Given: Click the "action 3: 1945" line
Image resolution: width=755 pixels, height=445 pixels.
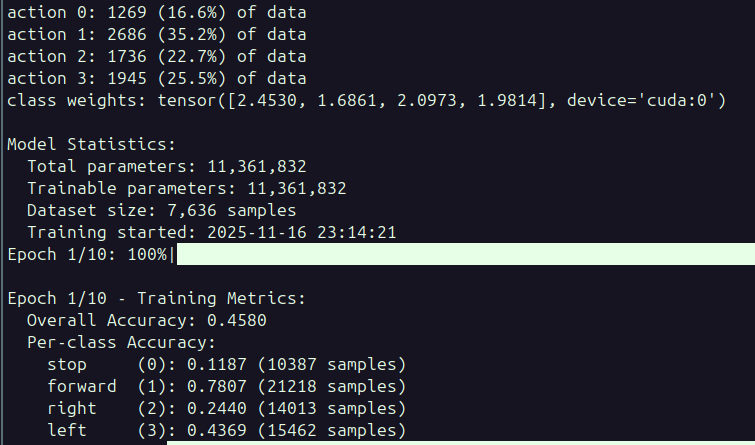Looking at the screenshot, I should [x=157, y=79].
